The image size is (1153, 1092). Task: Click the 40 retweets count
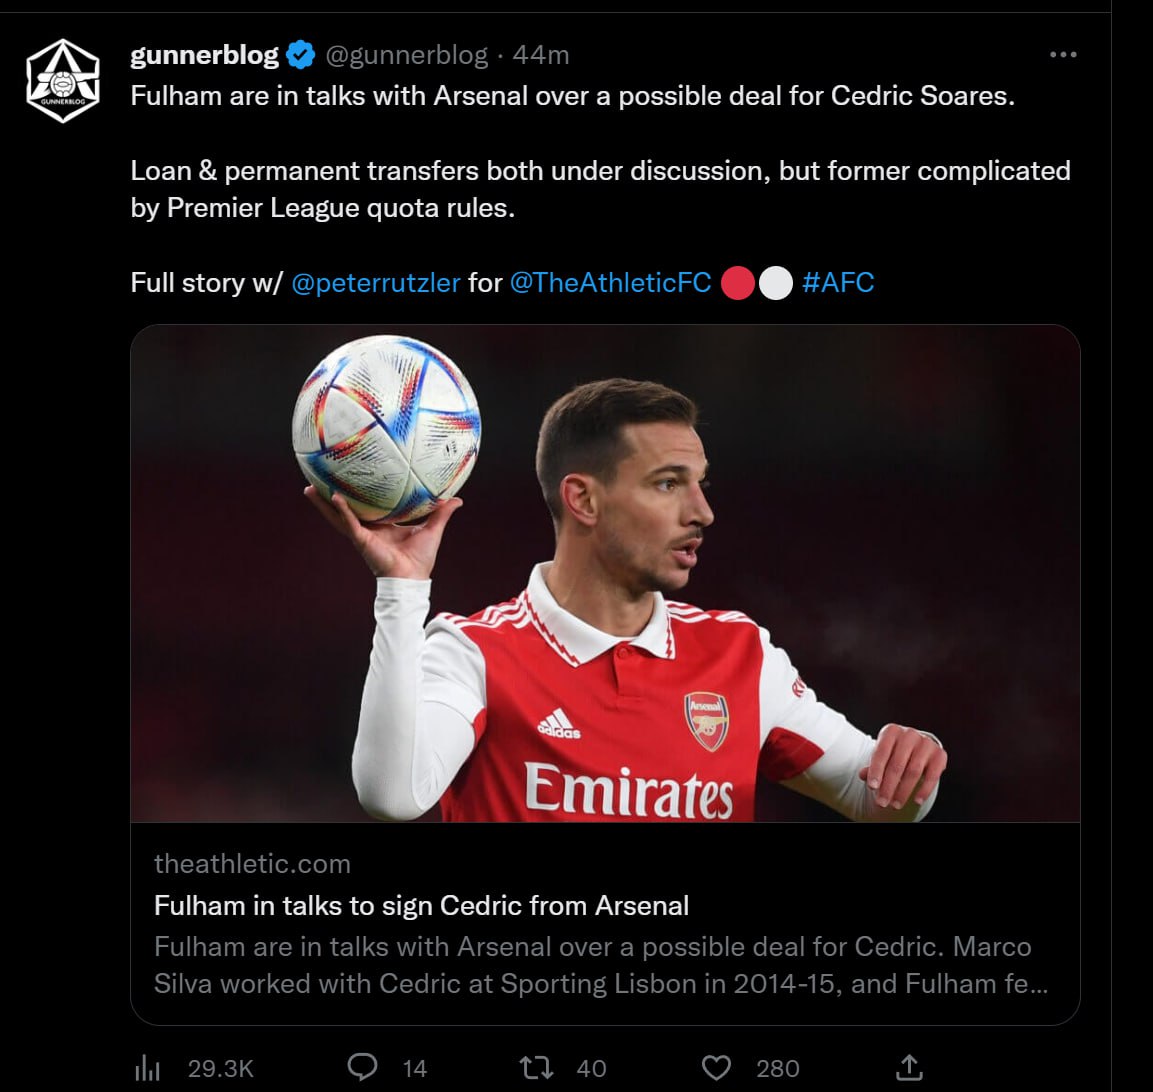(x=592, y=1069)
